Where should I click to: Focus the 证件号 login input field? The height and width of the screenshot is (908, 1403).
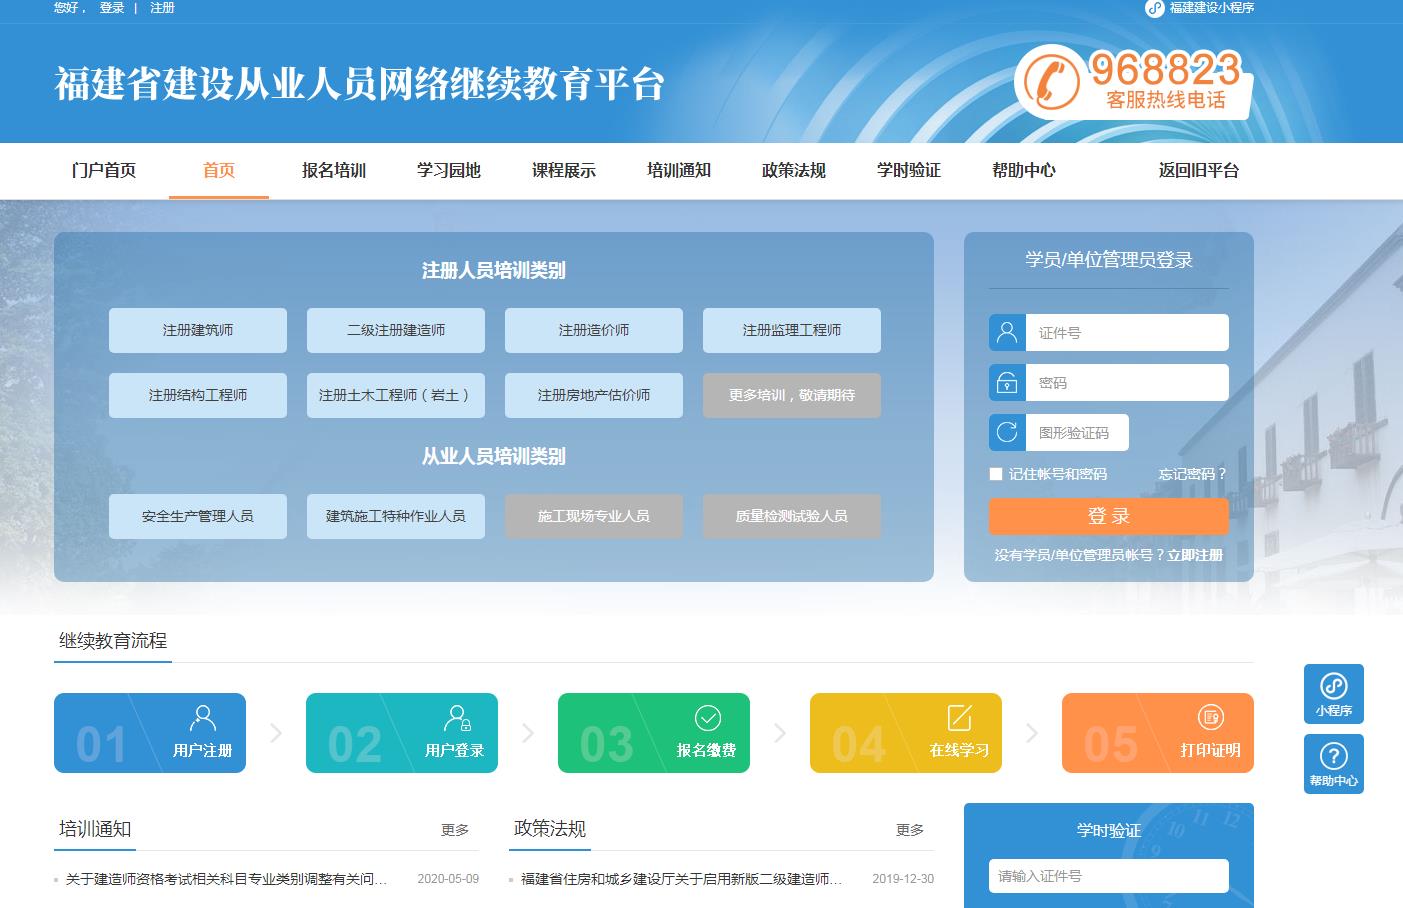1127,333
